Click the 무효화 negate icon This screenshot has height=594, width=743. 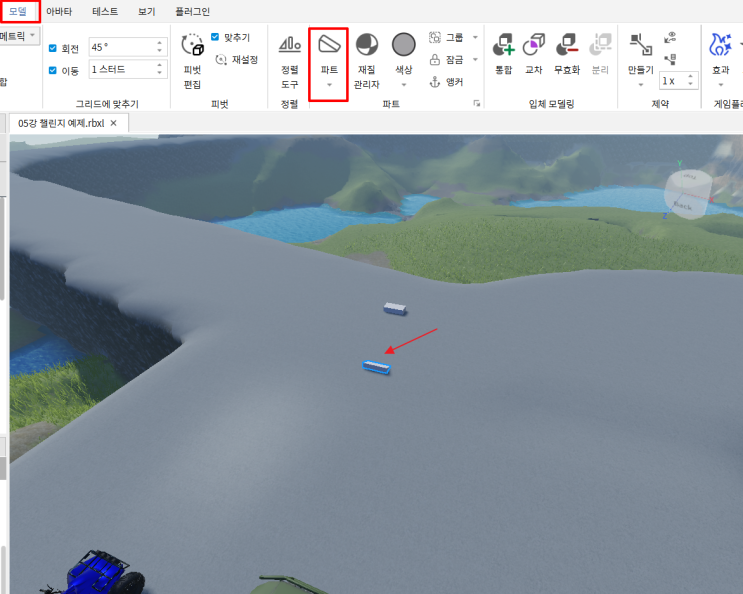(x=567, y=45)
